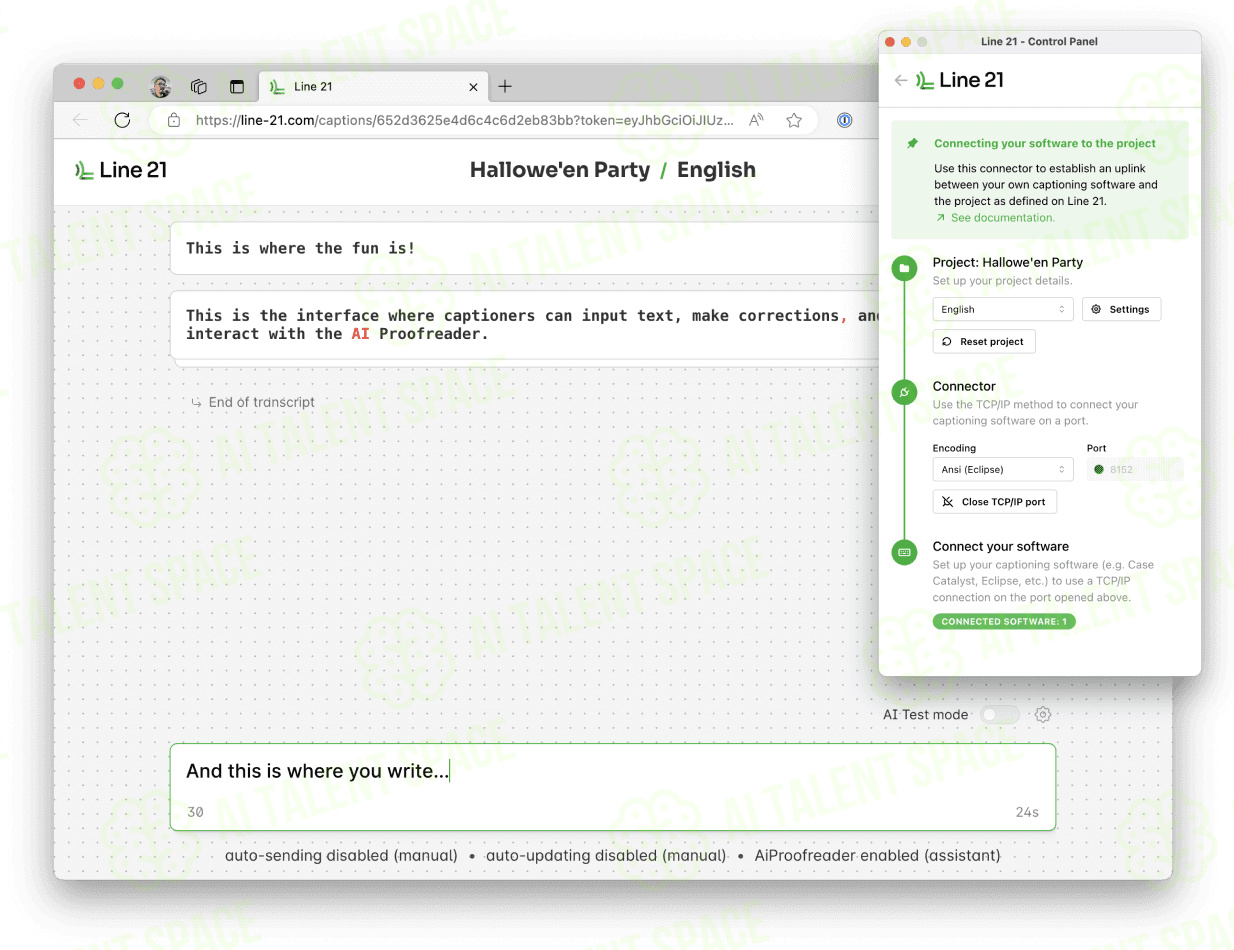The height and width of the screenshot is (950, 1234).
Task: Click 'End of transcript' marker text
Action: click(x=261, y=402)
